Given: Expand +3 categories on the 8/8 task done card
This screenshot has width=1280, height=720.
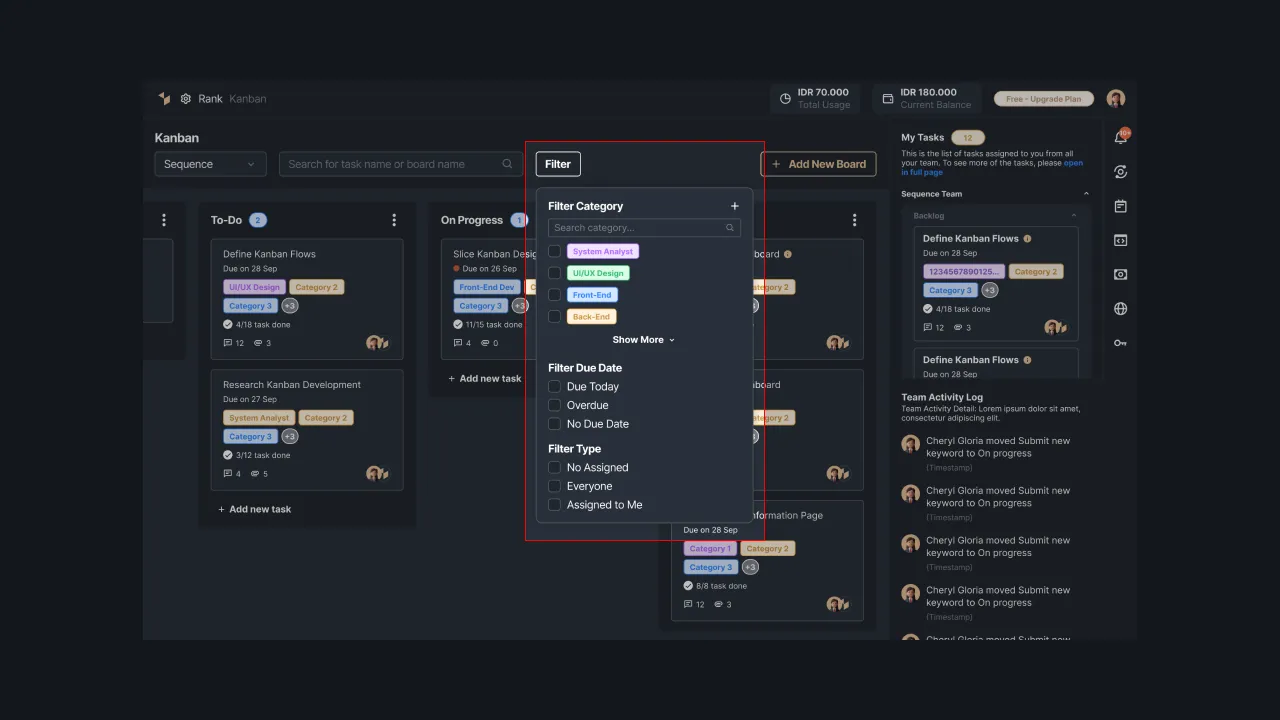Looking at the screenshot, I should point(750,567).
